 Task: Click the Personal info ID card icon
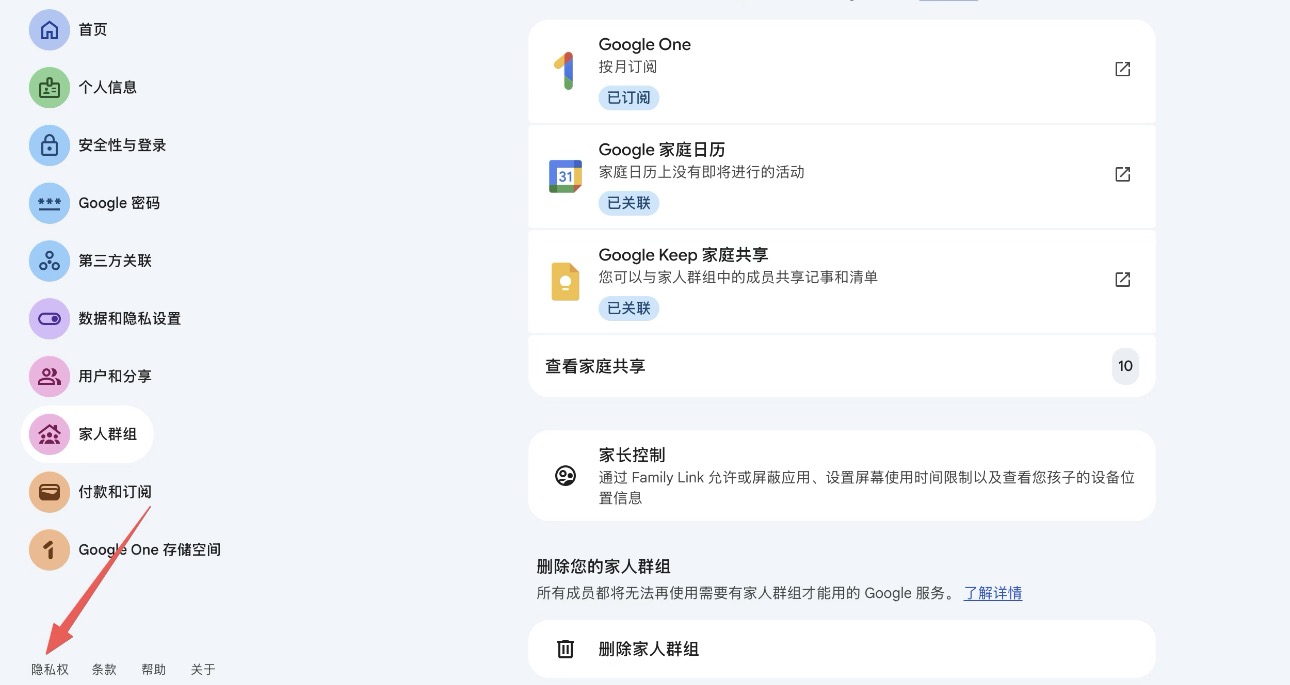[x=49, y=88]
